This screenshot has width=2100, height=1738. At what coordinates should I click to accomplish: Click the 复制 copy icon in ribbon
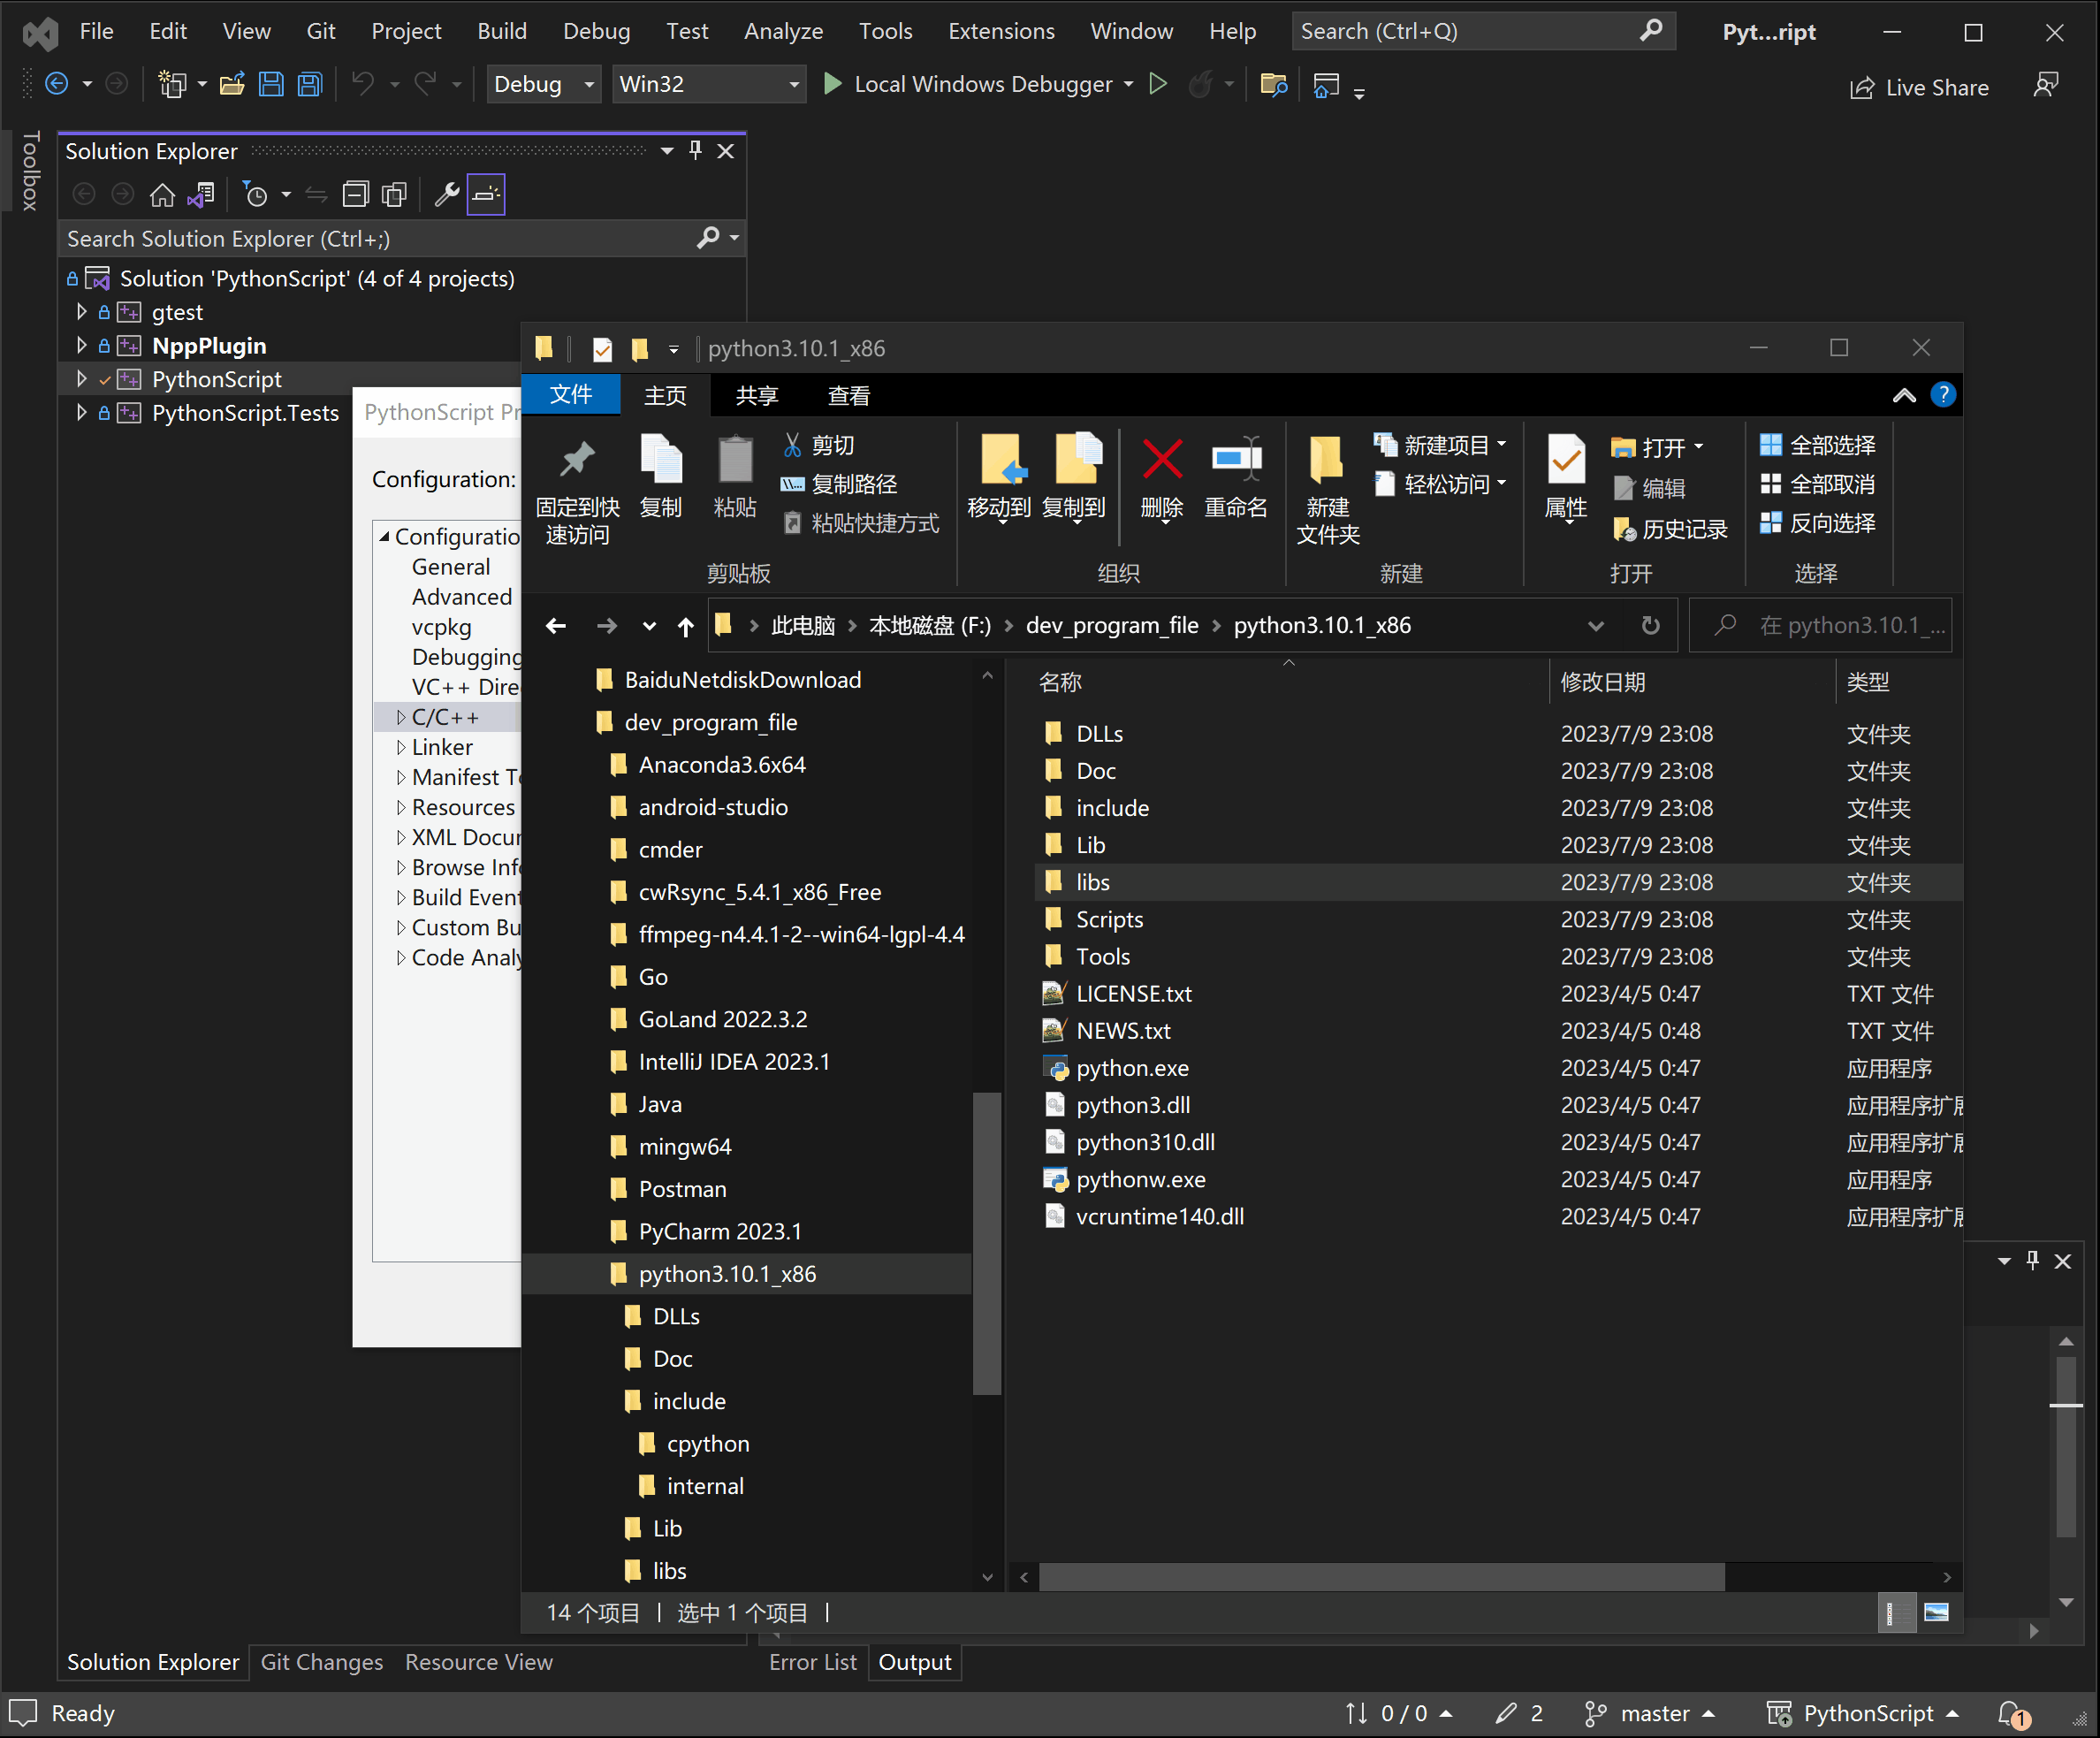click(x=661, y=460)
